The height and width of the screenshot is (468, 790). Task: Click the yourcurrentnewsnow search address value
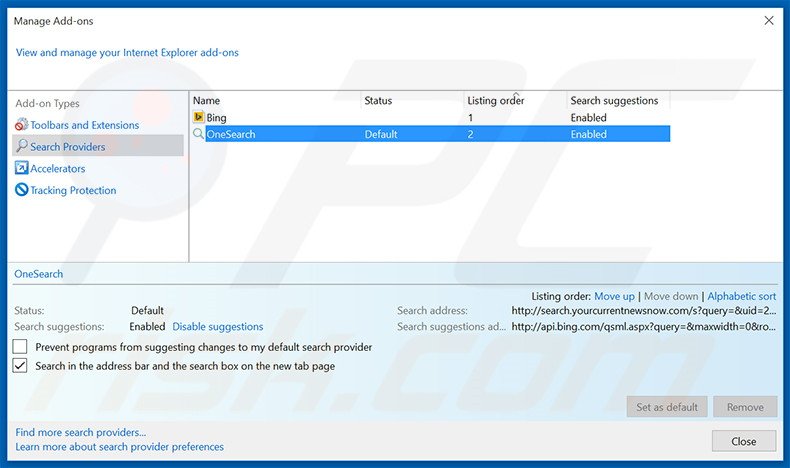[644, 310]
